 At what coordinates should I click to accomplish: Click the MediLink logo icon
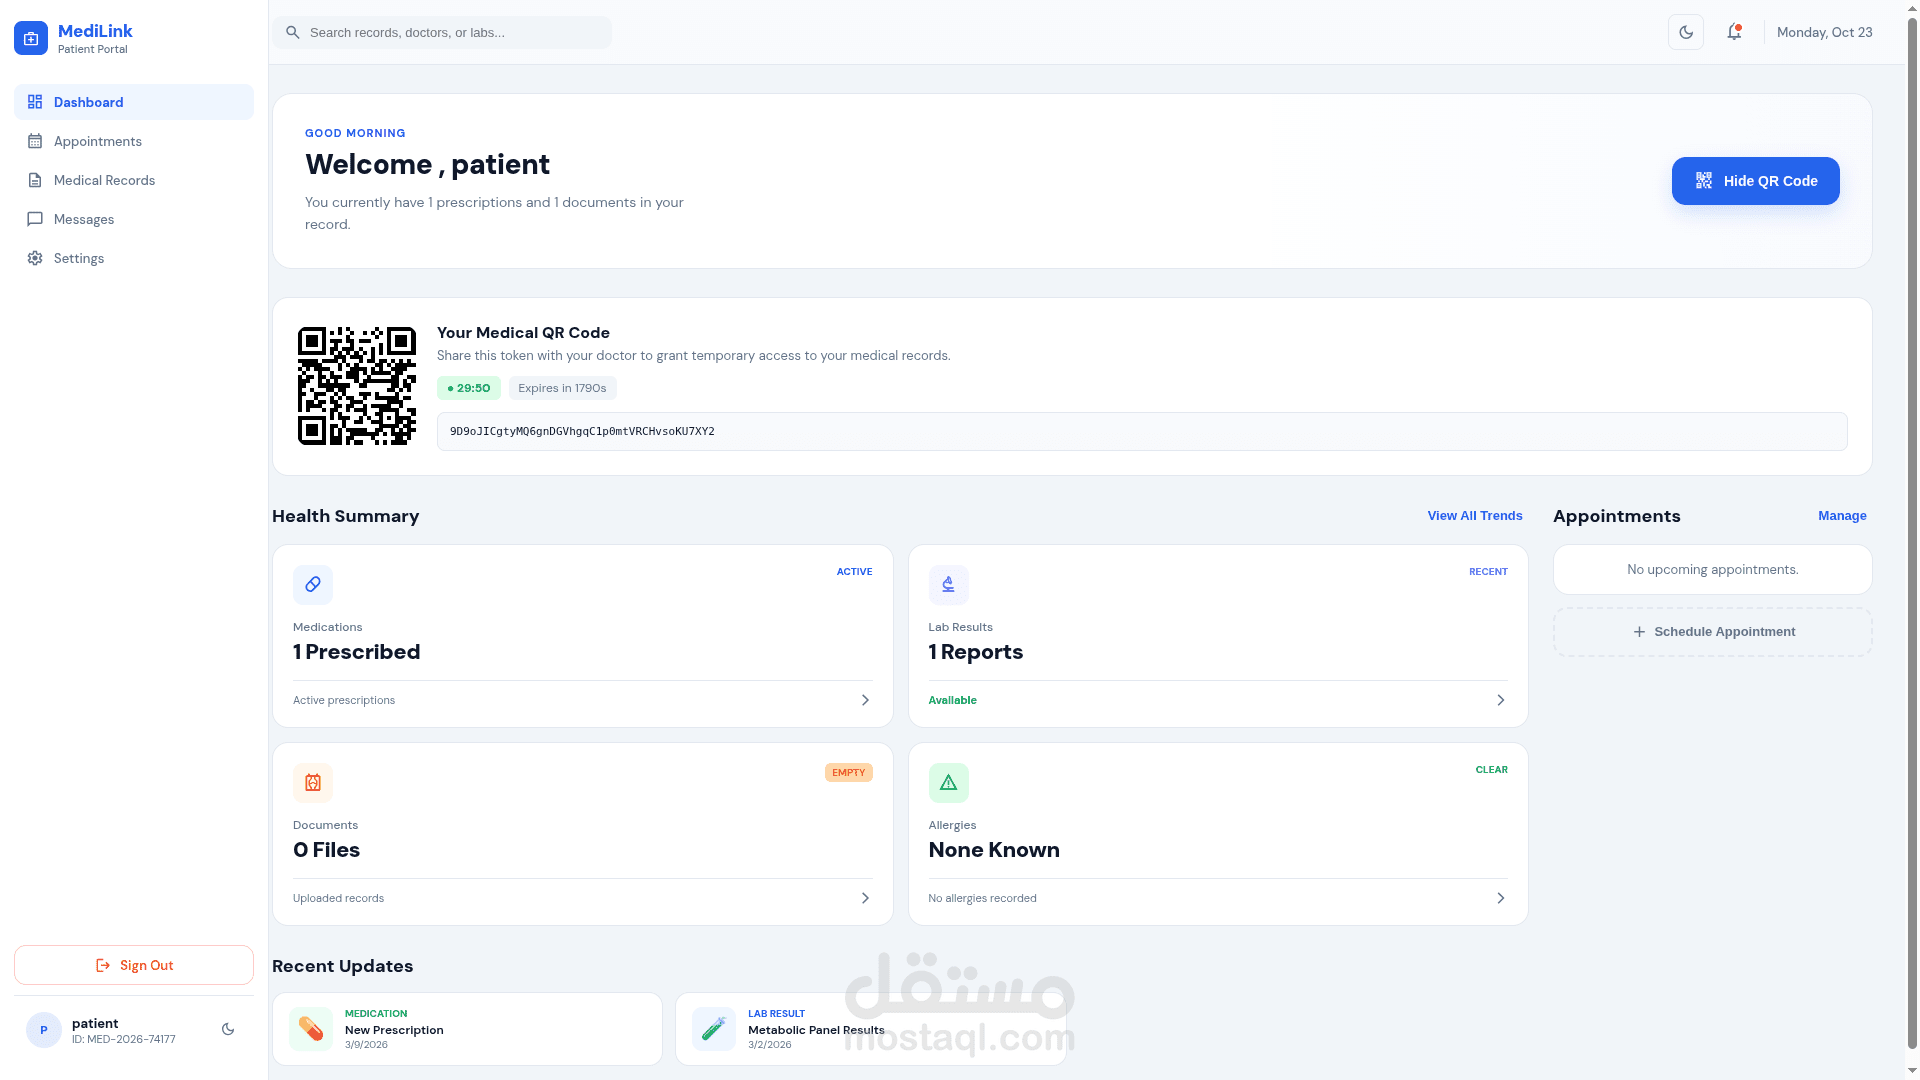point(31,38)
